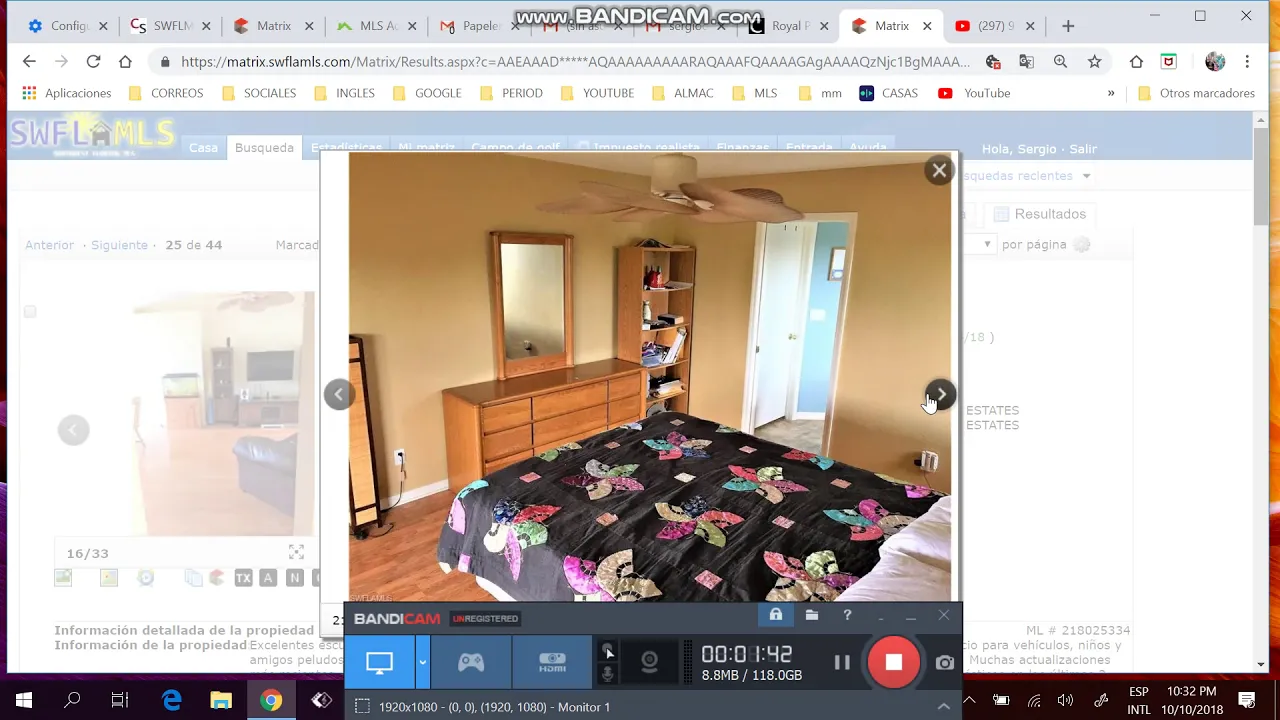
Task: Reload the Matrix page
Action: click(93, 62)
